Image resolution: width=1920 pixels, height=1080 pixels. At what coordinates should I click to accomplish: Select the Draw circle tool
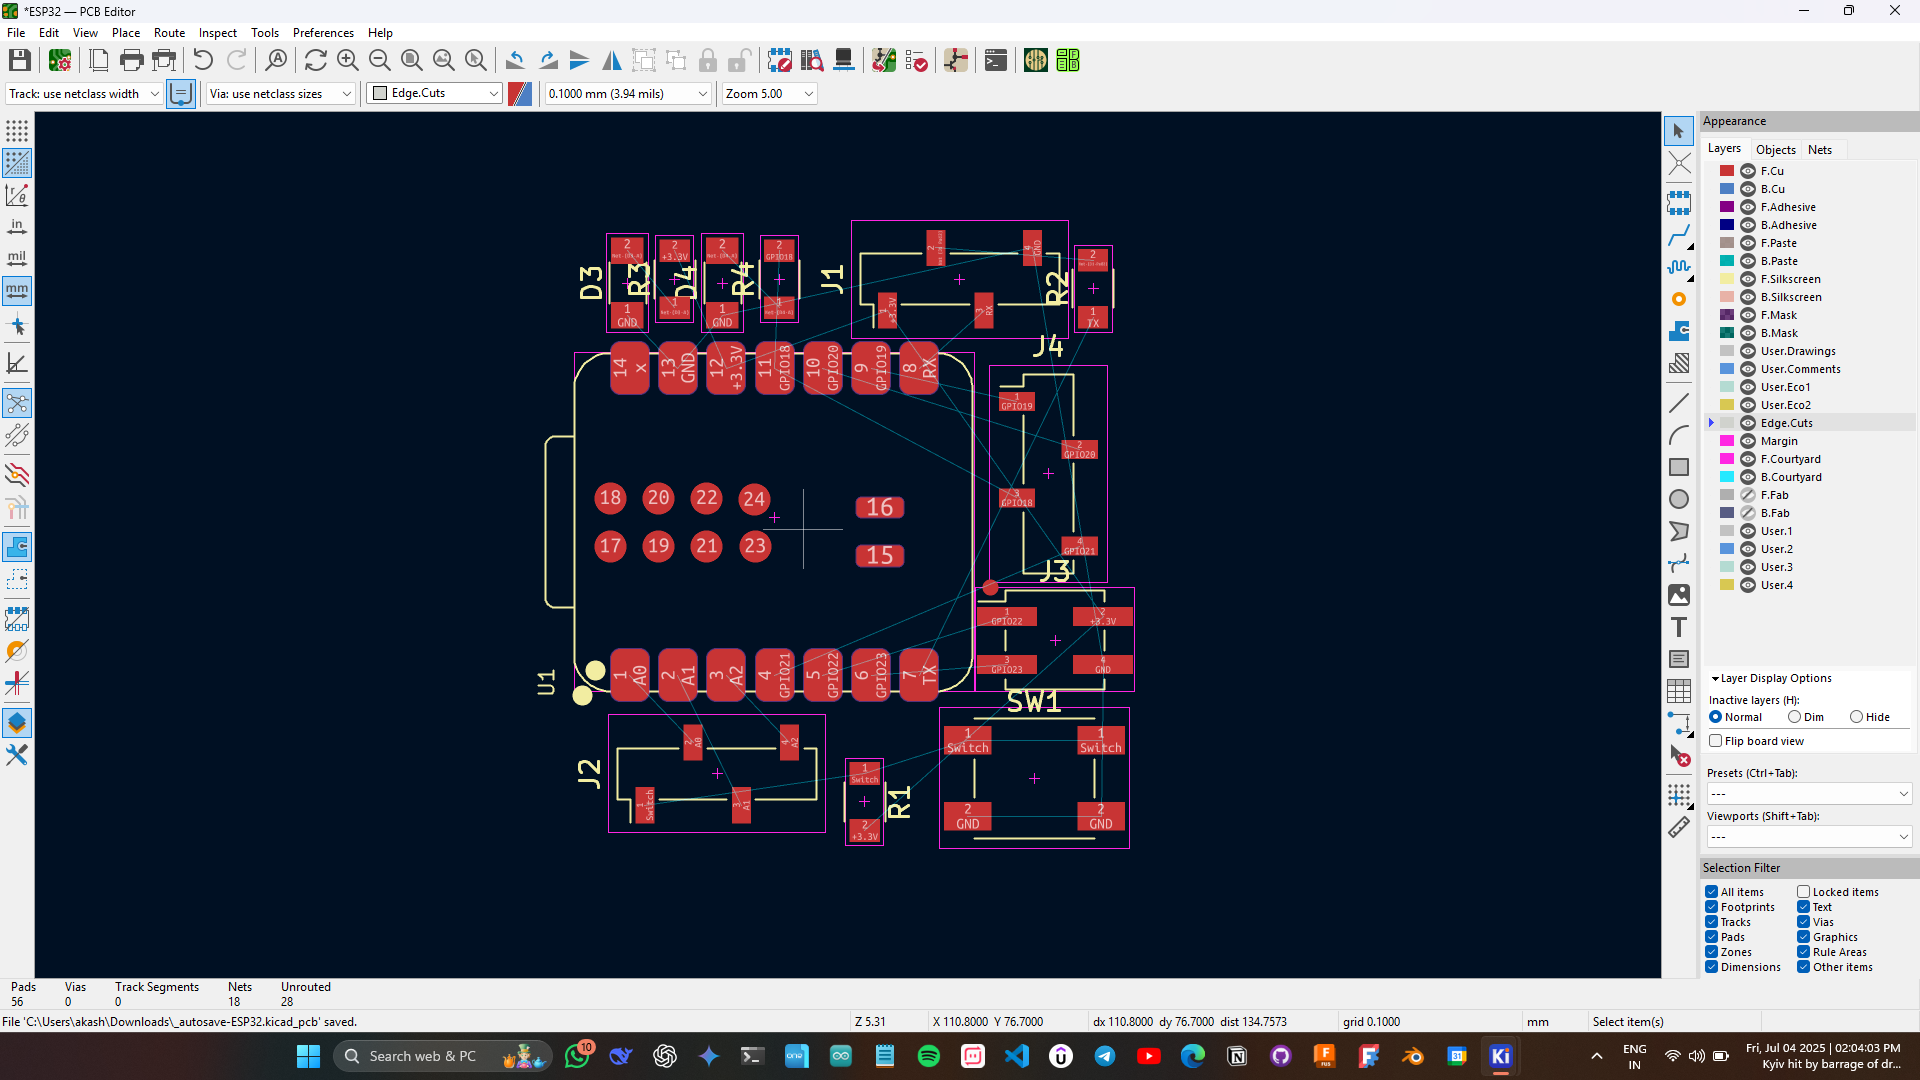[x=1679, y=499]
